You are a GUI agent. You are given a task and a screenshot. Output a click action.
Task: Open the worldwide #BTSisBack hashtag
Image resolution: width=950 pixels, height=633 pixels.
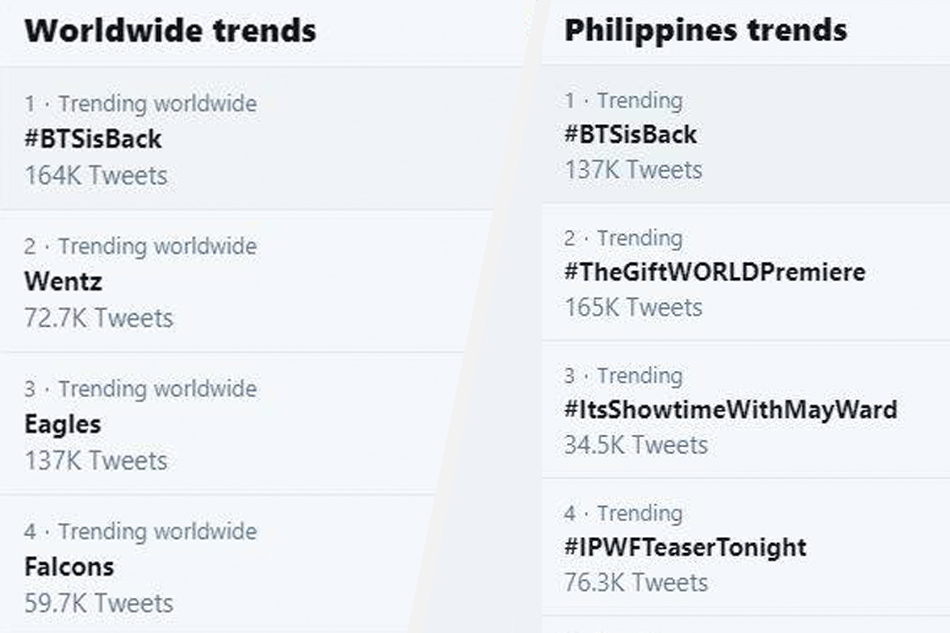pos(93,139)
